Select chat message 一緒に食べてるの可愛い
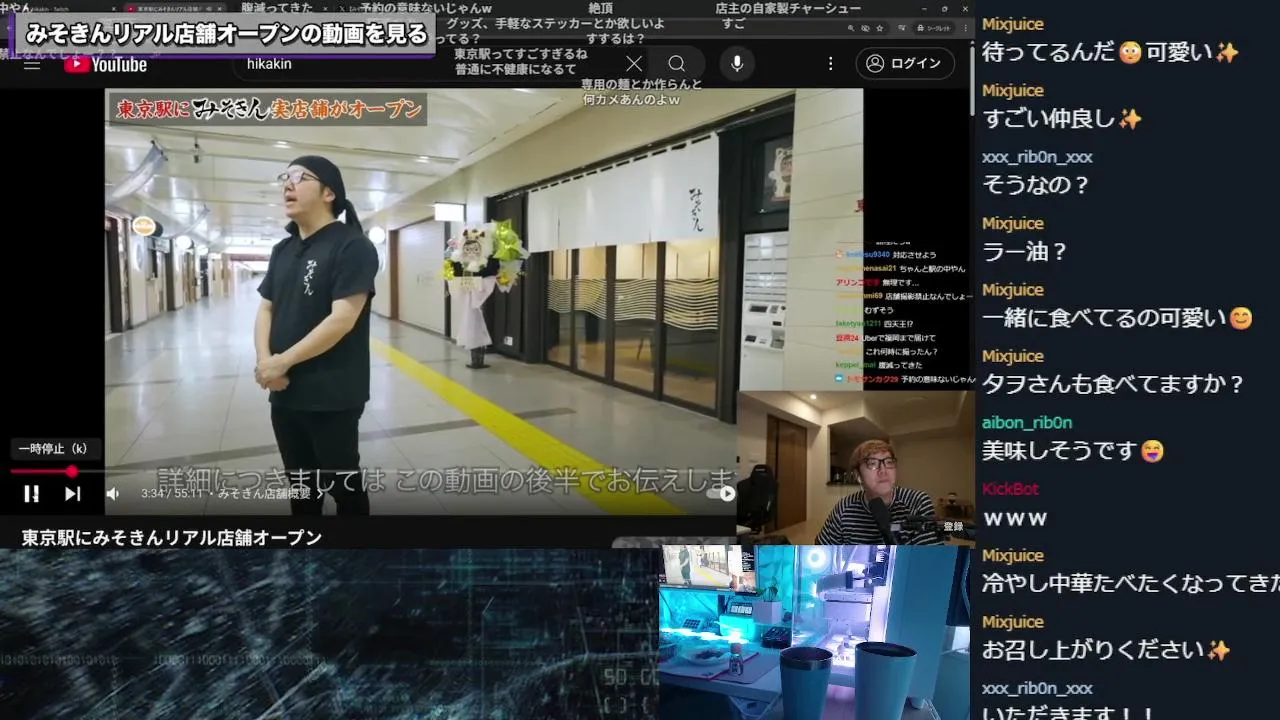The image size is (1280, 720). pos(1117,318)
